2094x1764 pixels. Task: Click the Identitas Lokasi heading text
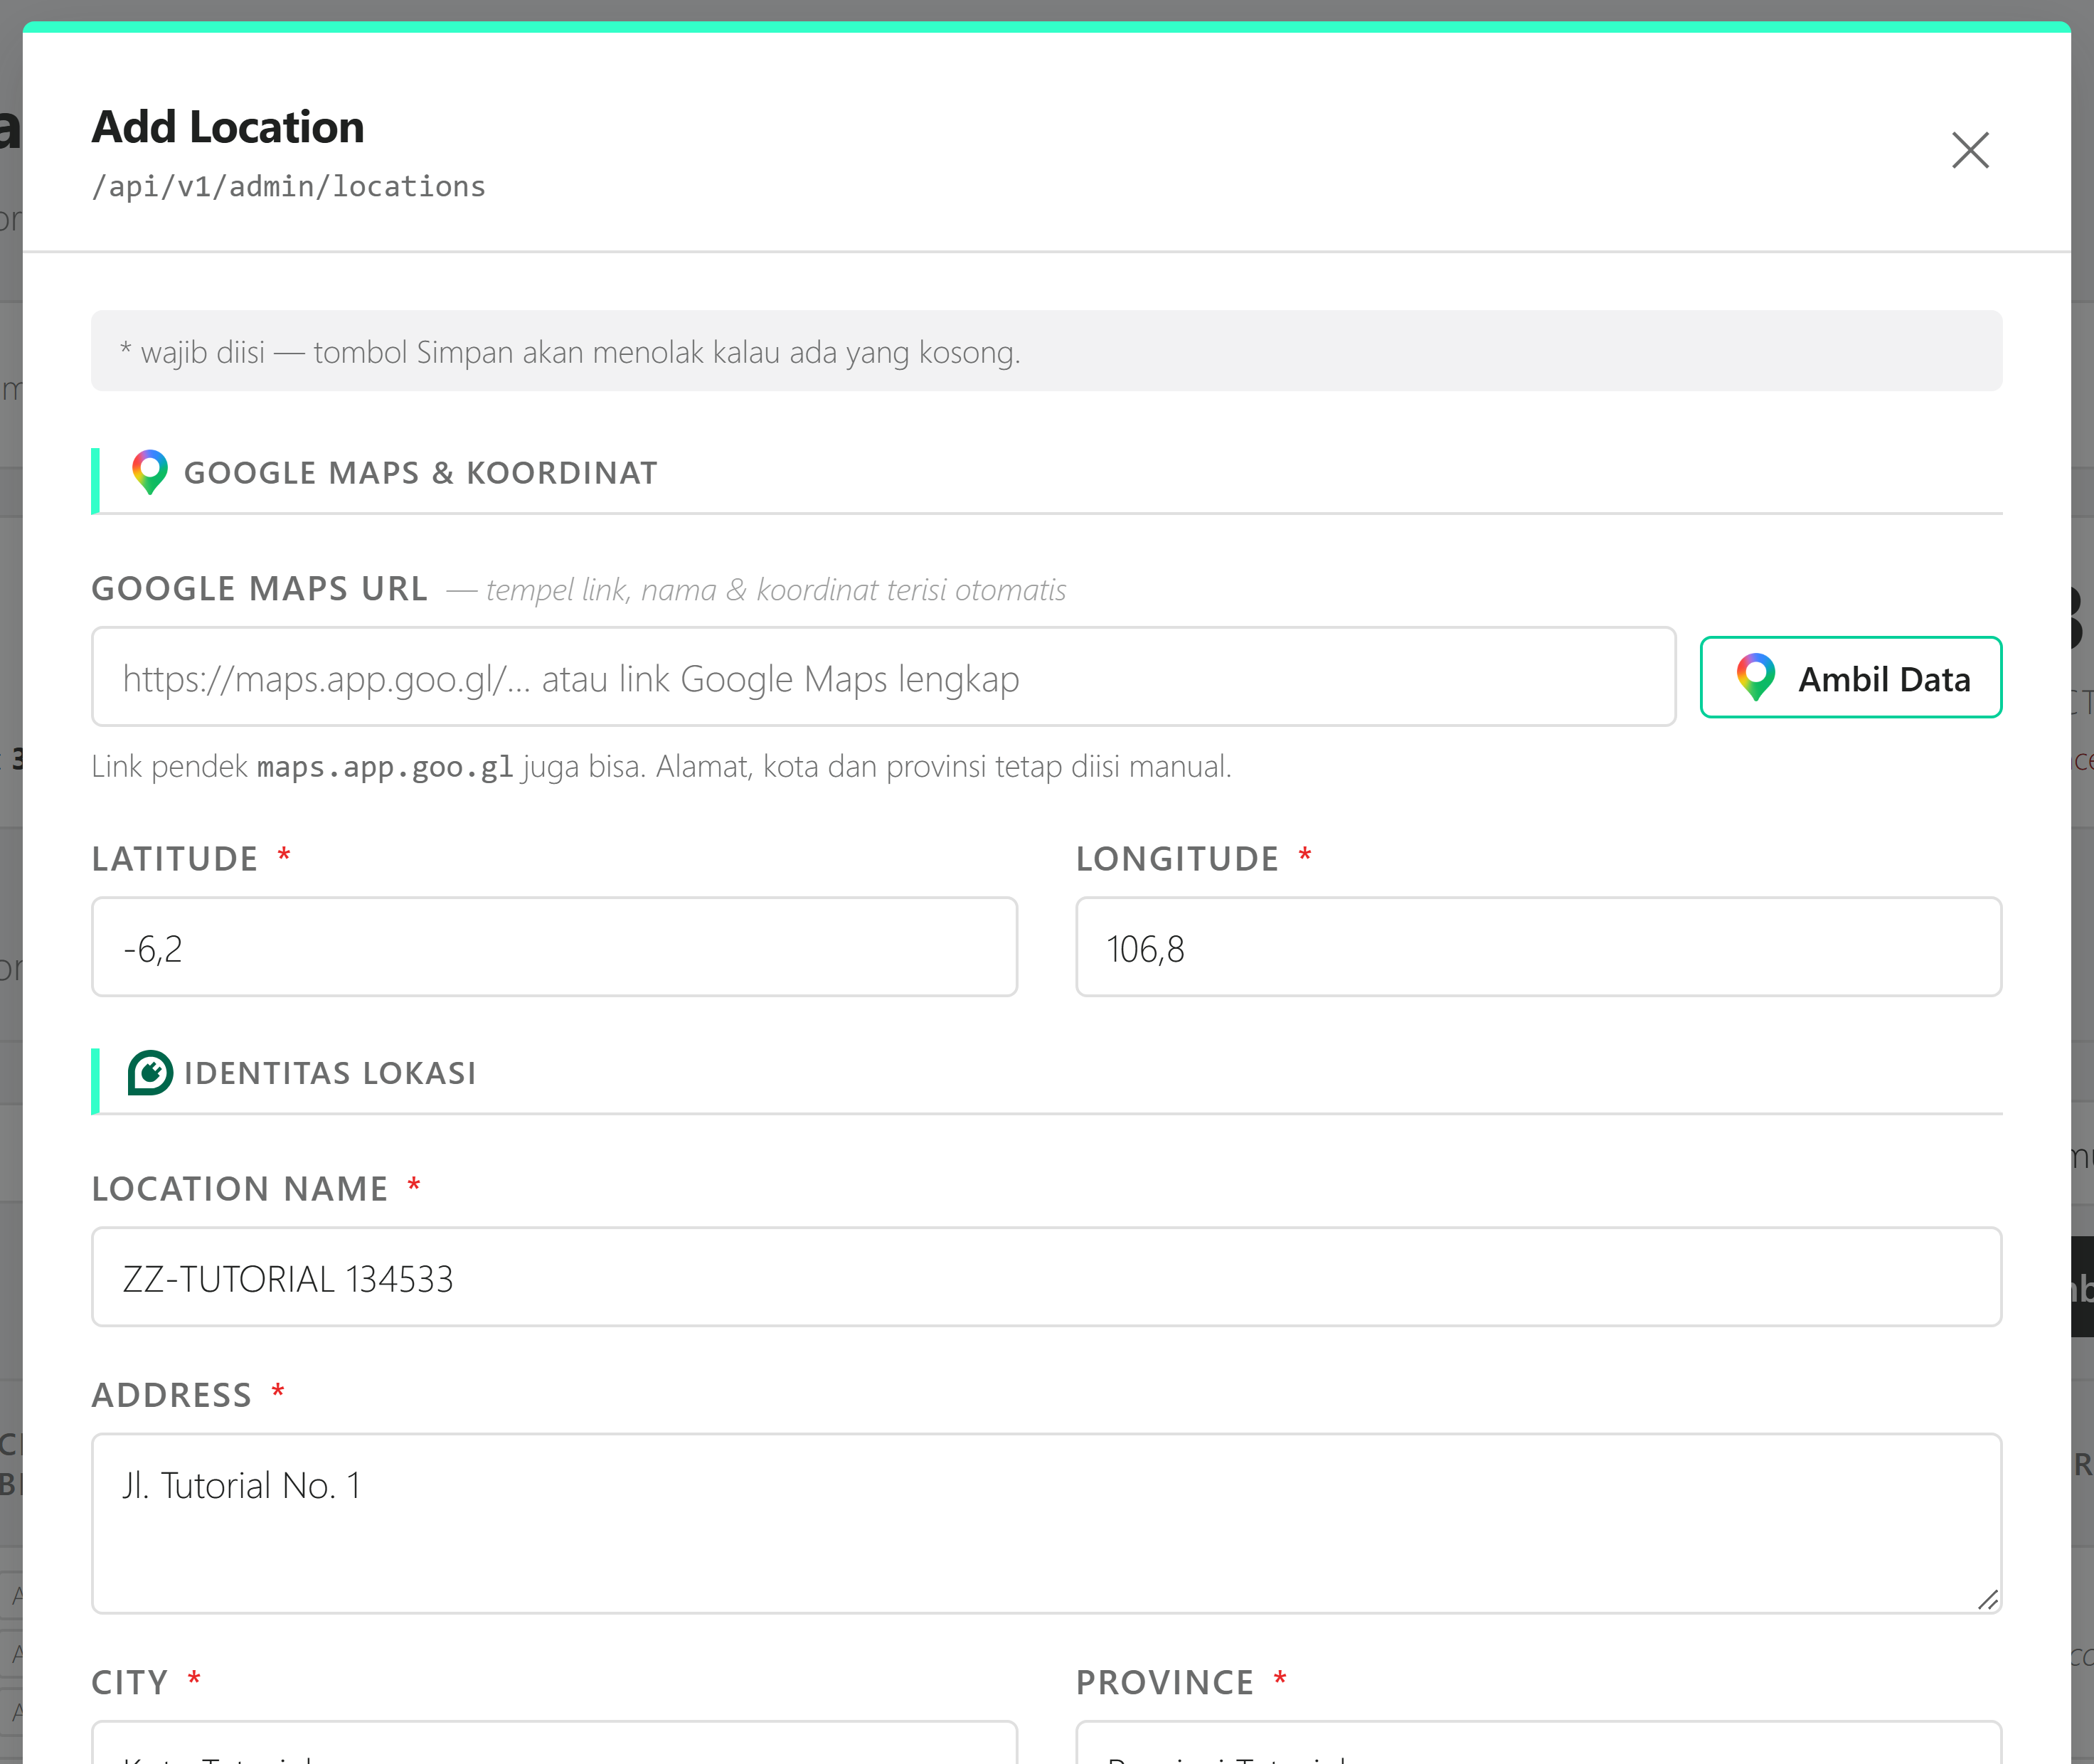click(330, 1073)
